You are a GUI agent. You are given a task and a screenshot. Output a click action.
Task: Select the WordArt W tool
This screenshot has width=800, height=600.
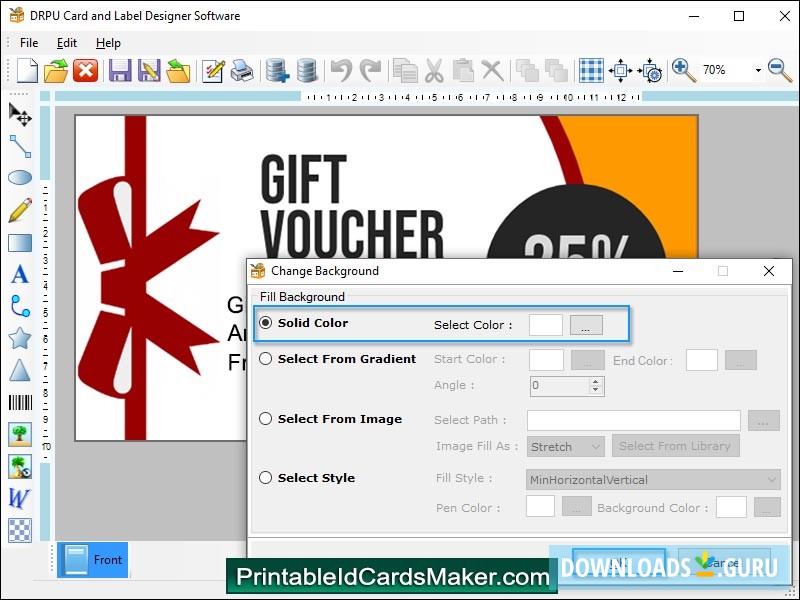(20, 498)
